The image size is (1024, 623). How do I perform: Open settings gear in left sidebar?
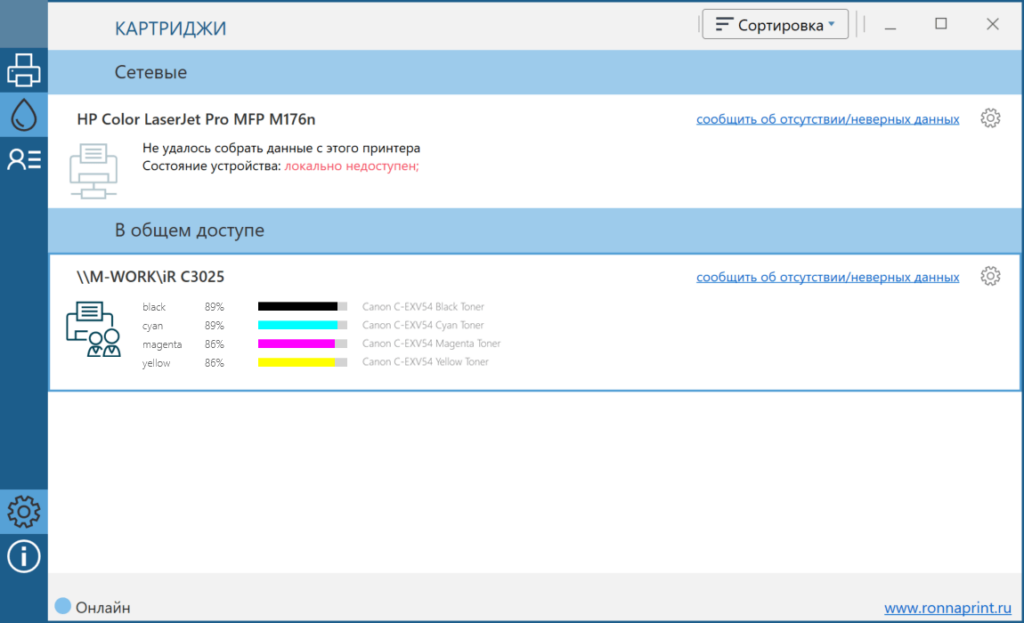point(24,511)
